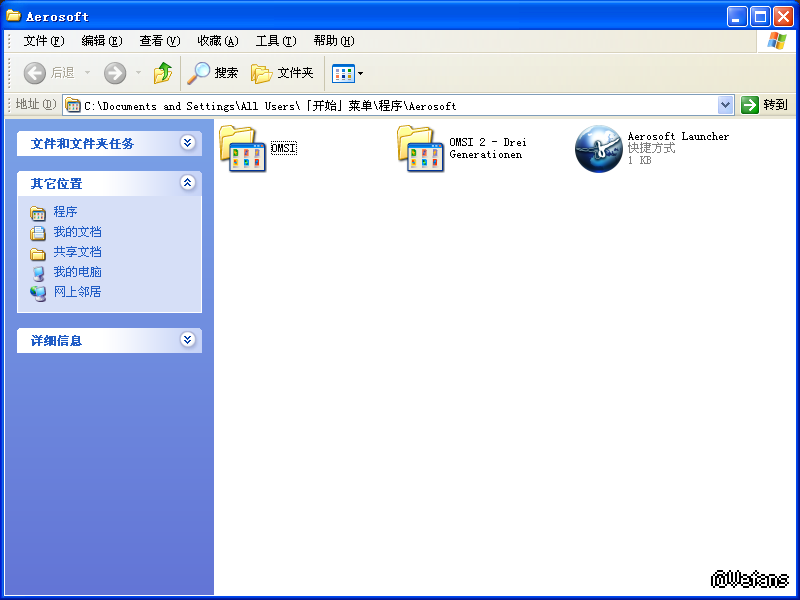Open the 收藏(A) menu
The width and height of the screenshot is (800, 600).
[x=218, y=41]
